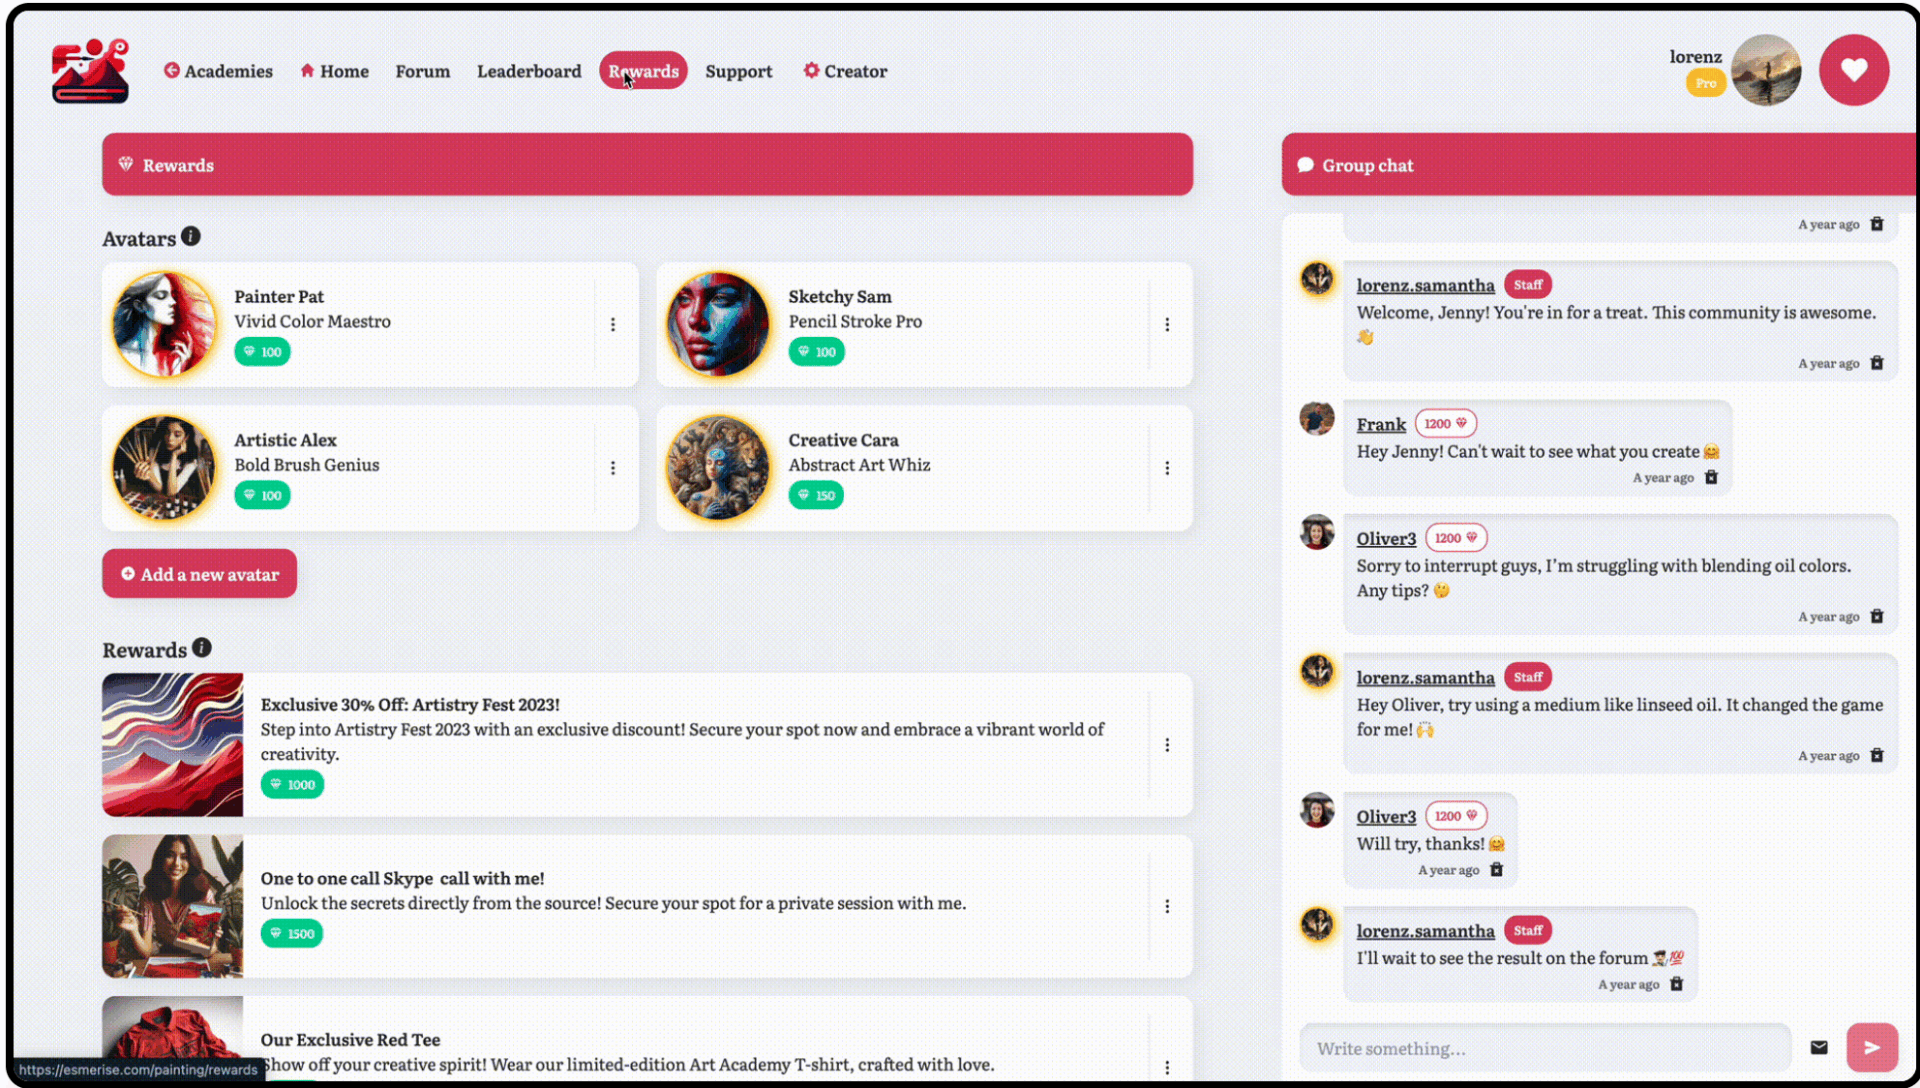The image size is (1920, 1088).
Task: Open the Support page
Action: point(738,71)
